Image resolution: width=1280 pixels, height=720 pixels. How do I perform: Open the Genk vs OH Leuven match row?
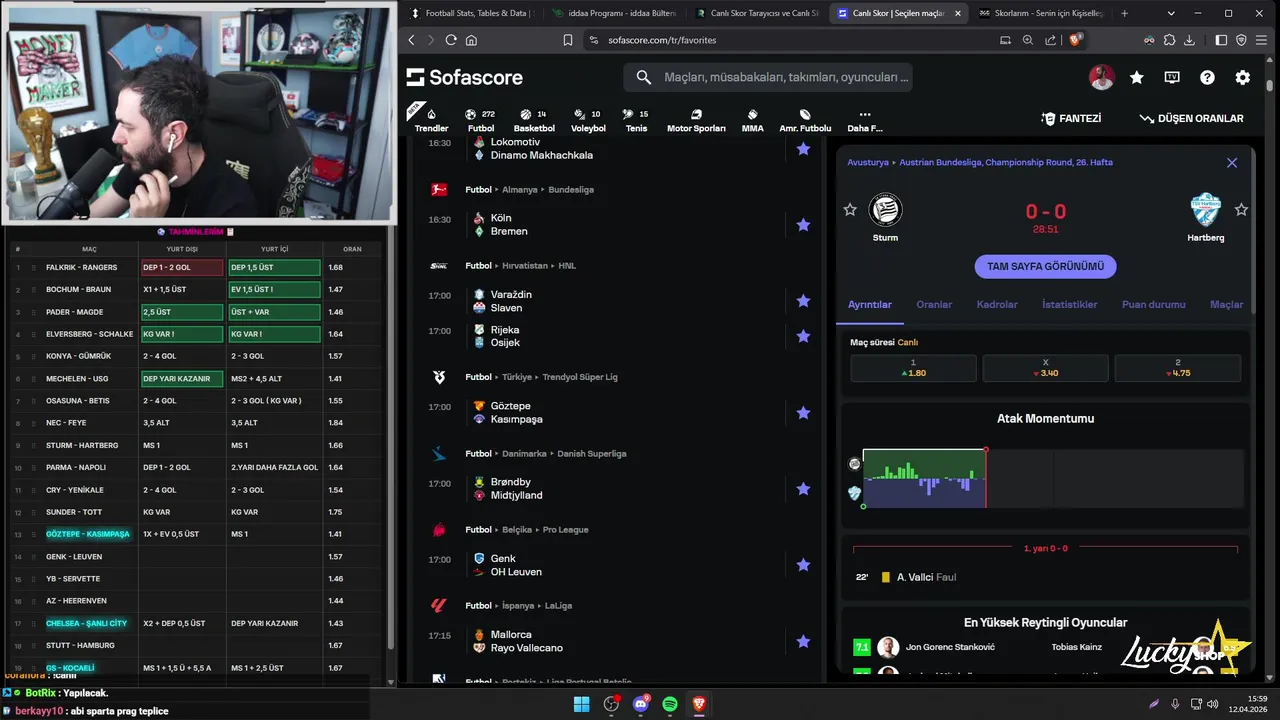(x=620, y=565)
